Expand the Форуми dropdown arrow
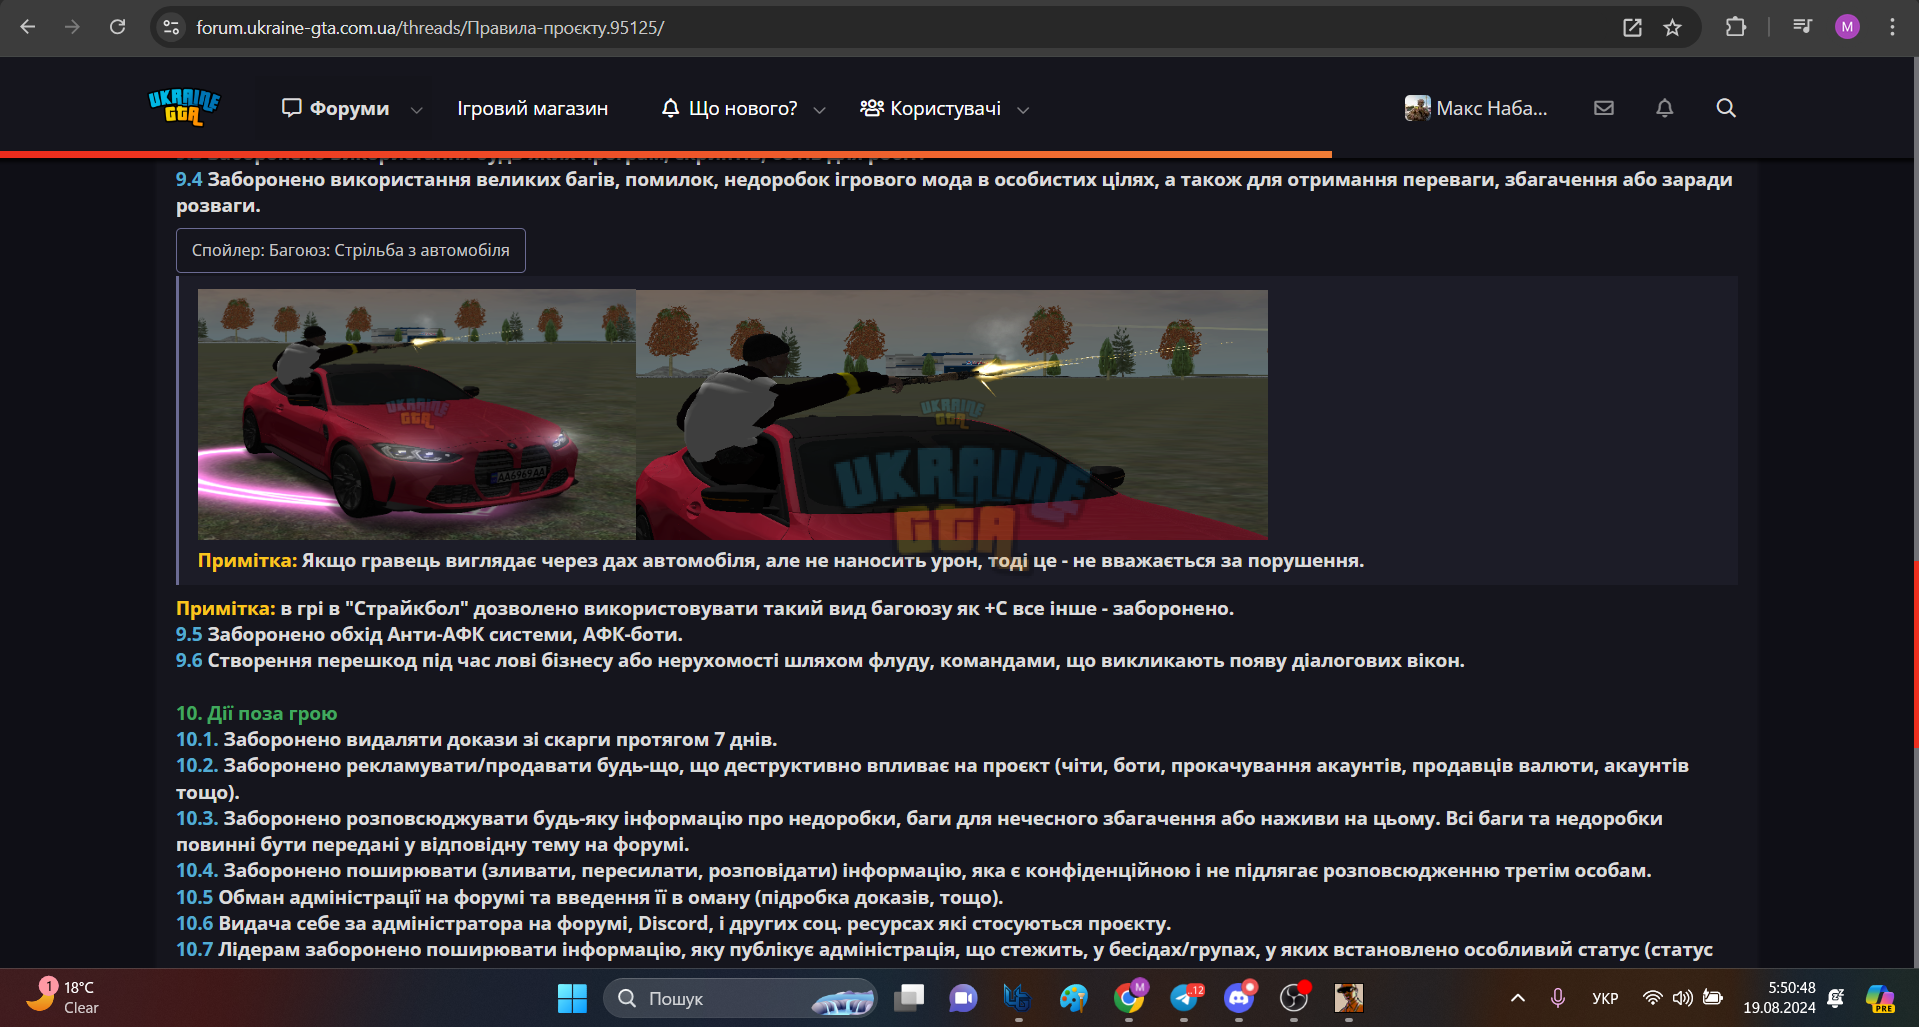 coord(417,109)
